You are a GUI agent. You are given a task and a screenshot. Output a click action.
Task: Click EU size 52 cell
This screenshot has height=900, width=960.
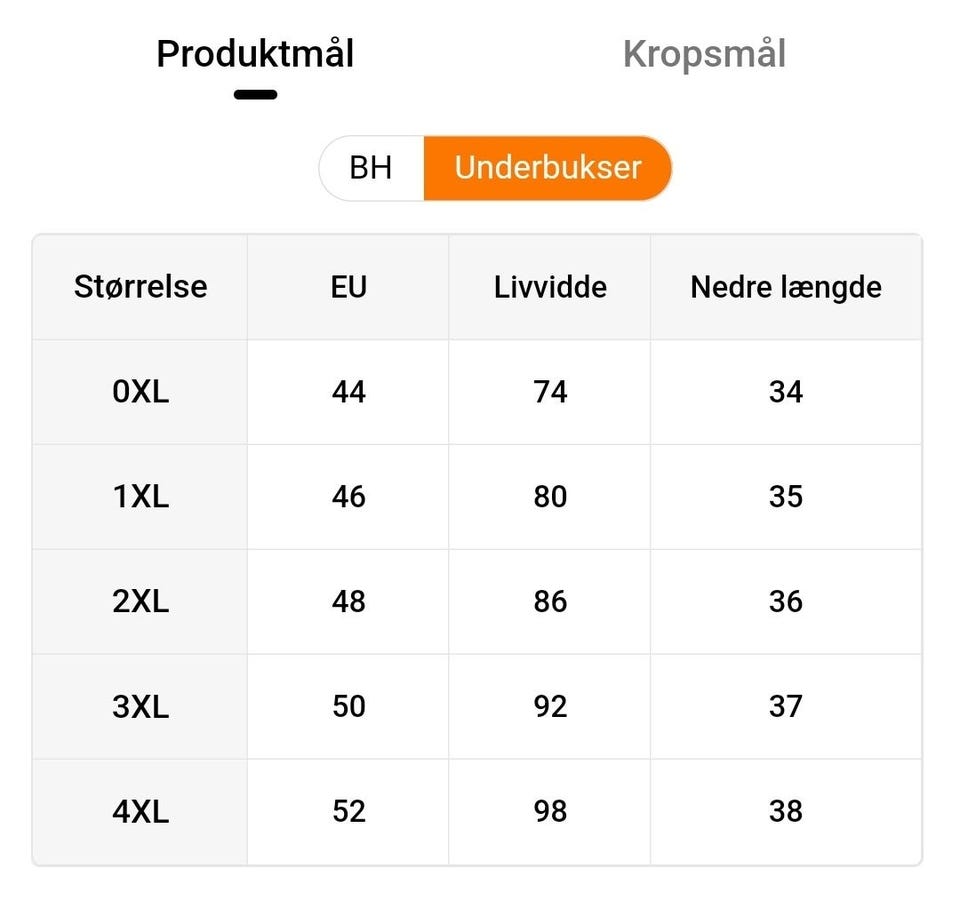click(x=349, y=811)
